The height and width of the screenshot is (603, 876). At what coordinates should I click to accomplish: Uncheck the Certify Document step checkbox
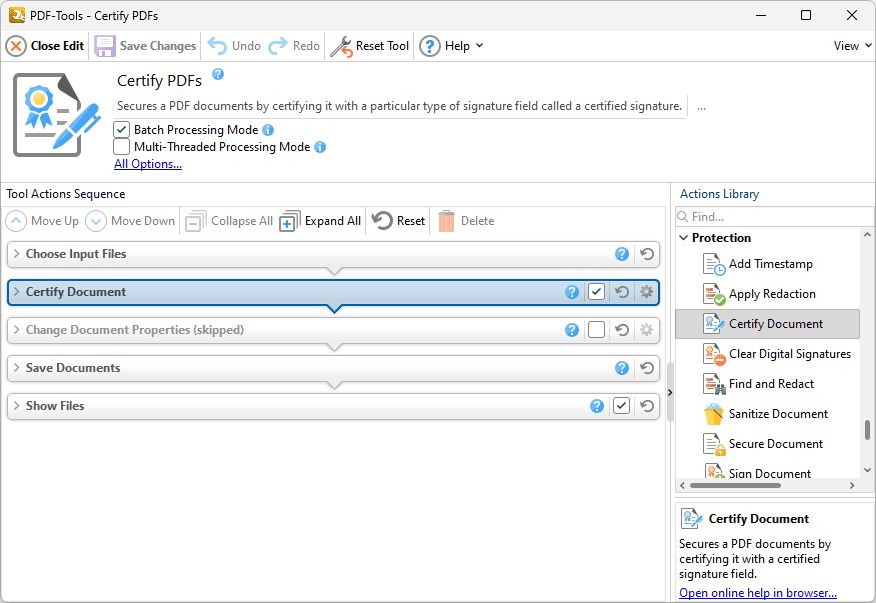pyautogui.click(x=597, y=292)
